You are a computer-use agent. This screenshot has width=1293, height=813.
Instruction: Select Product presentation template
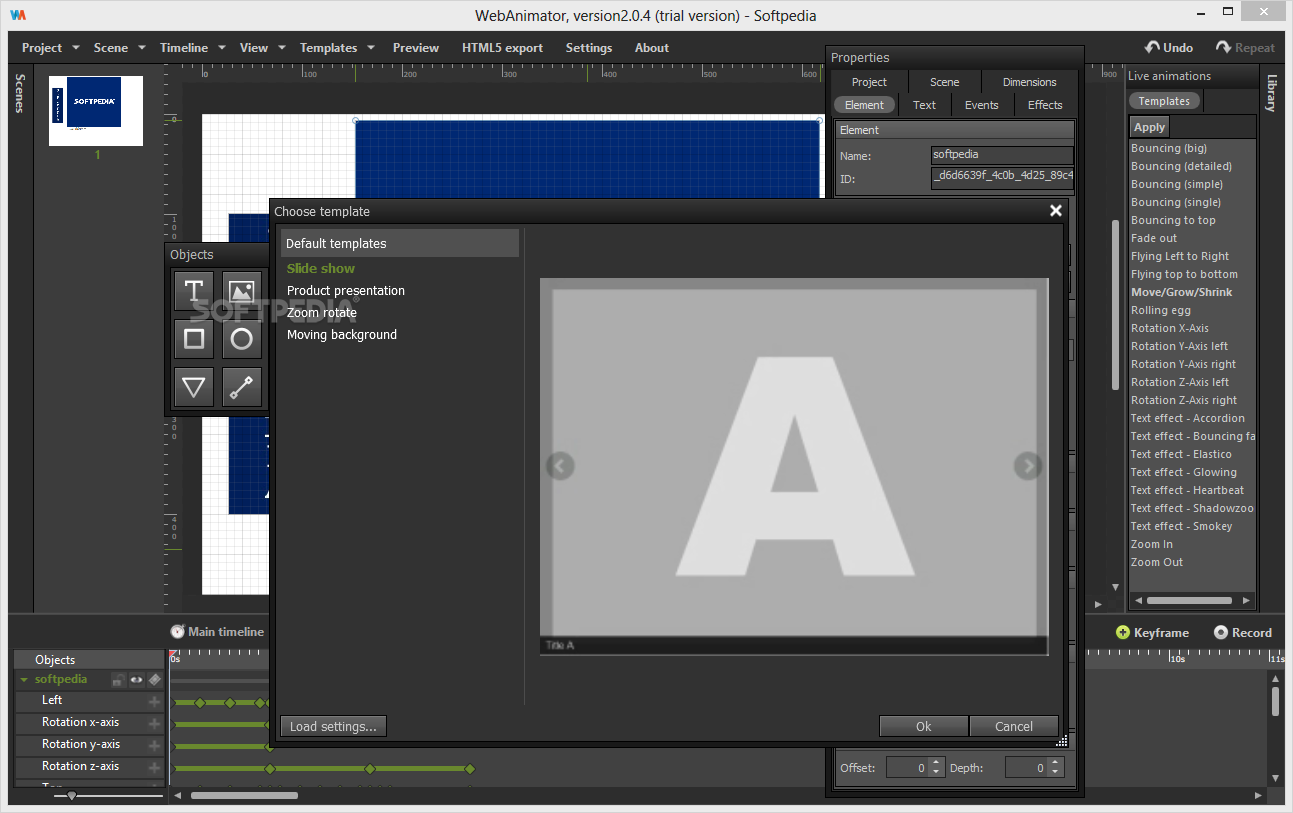[346, 291]
